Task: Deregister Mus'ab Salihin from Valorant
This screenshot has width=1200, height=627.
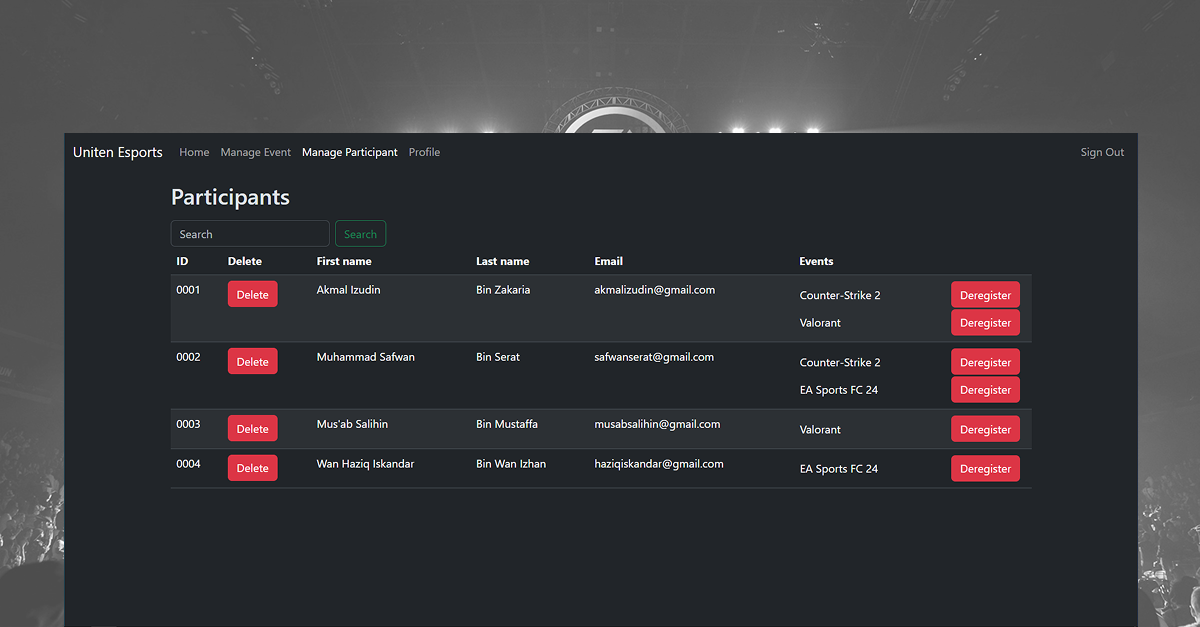Action: pyautogui.click(x=985, y=429)
